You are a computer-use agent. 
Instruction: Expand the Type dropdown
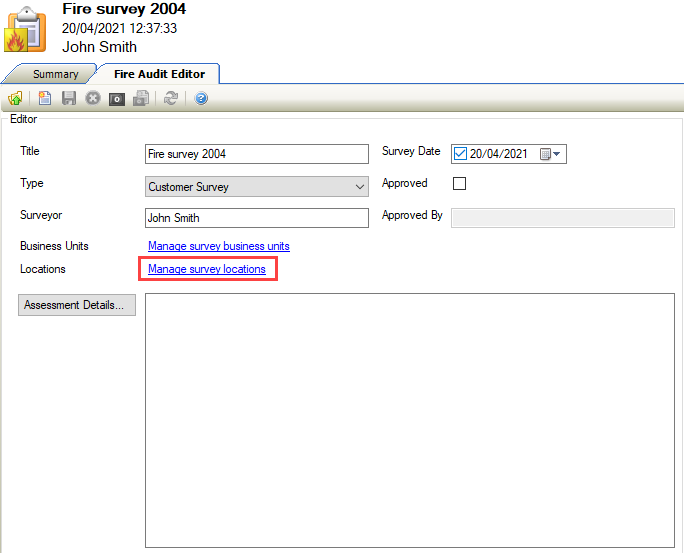(360, 187)
